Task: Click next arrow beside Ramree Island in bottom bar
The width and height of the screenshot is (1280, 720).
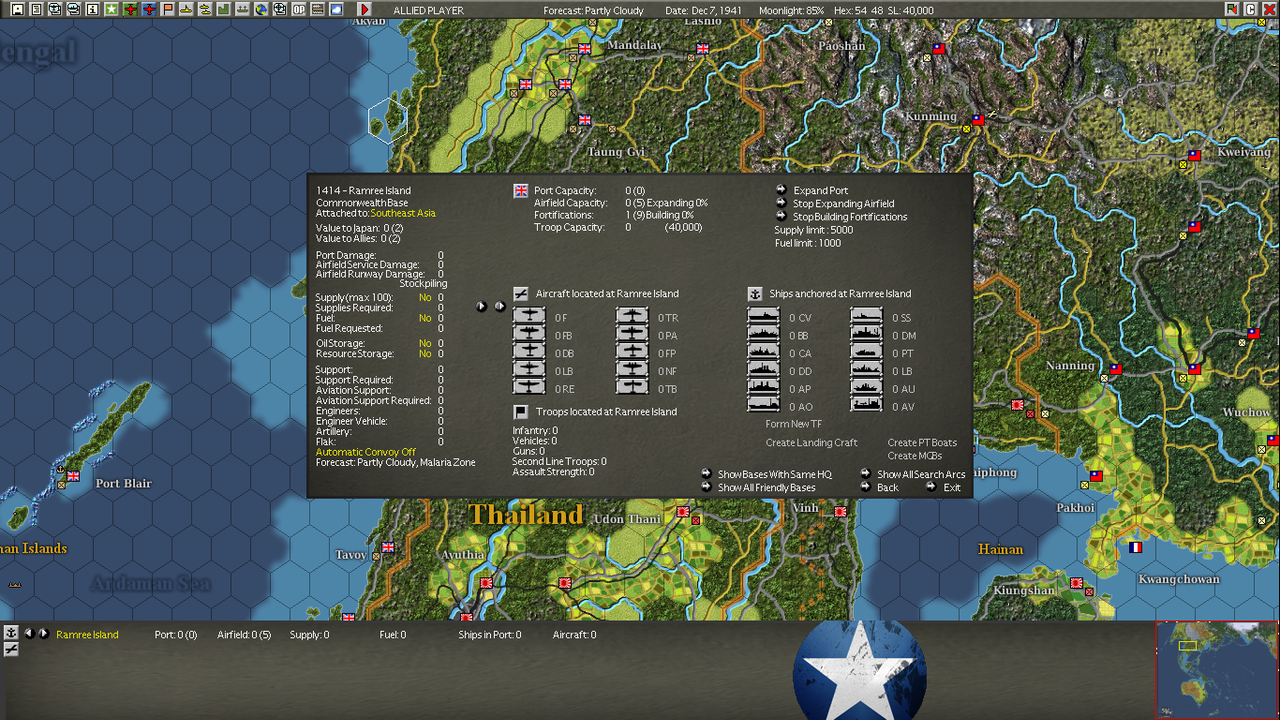Action: tap(43, 633)
